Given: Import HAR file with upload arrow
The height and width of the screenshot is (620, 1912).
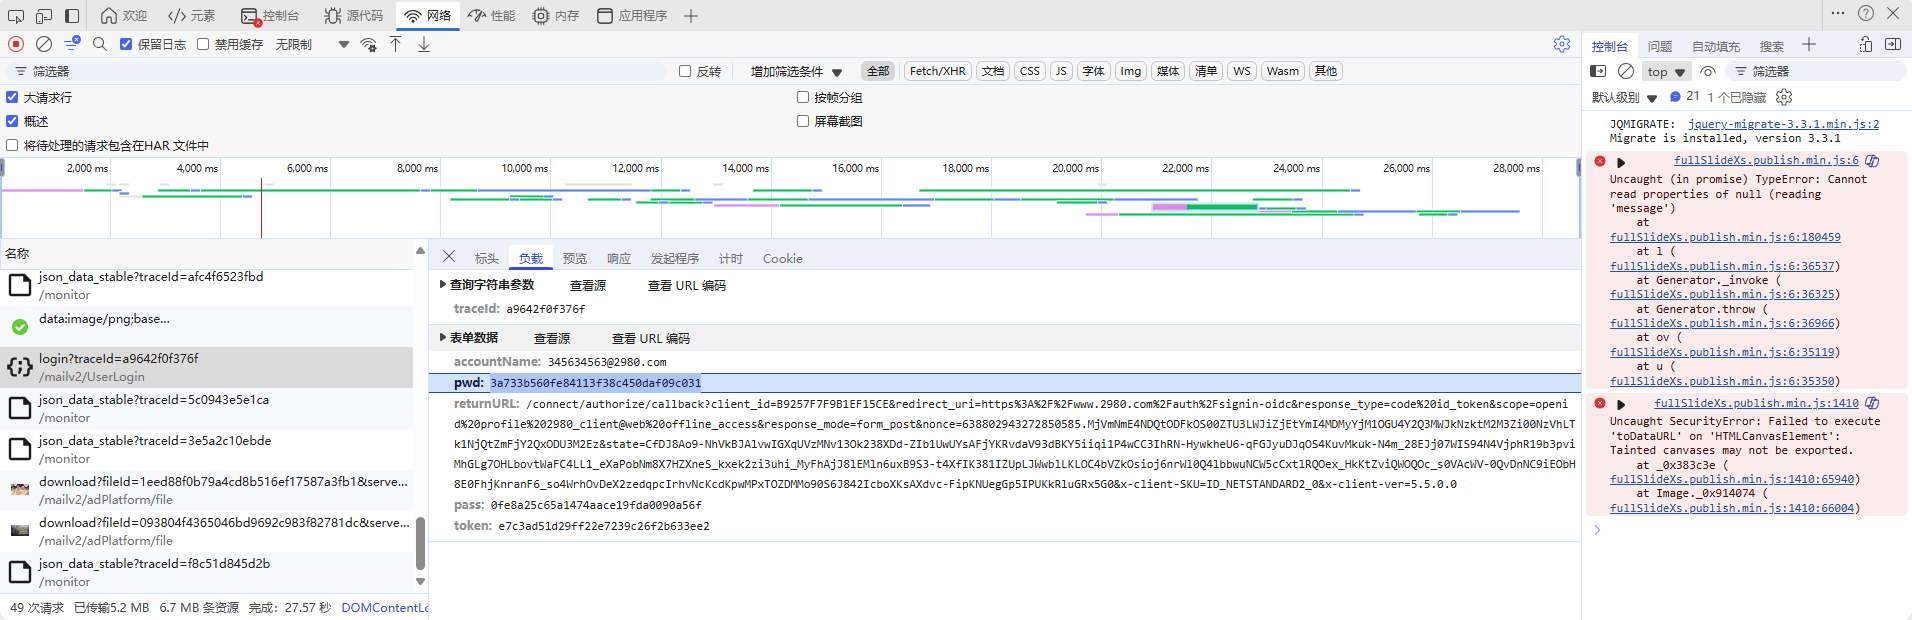Looking at the screenshot, I should pyautogui.click(x=396, y=44).
